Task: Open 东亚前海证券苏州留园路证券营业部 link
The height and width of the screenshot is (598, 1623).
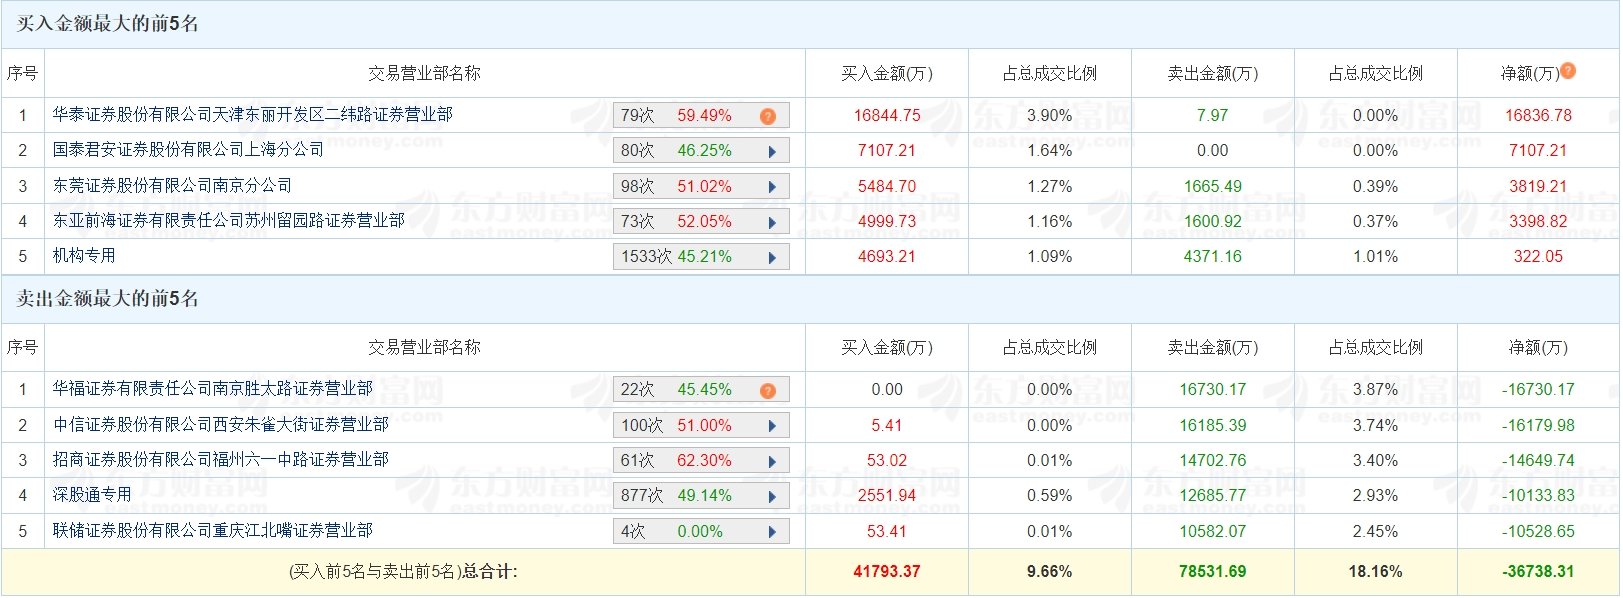Action: point(229,221)
